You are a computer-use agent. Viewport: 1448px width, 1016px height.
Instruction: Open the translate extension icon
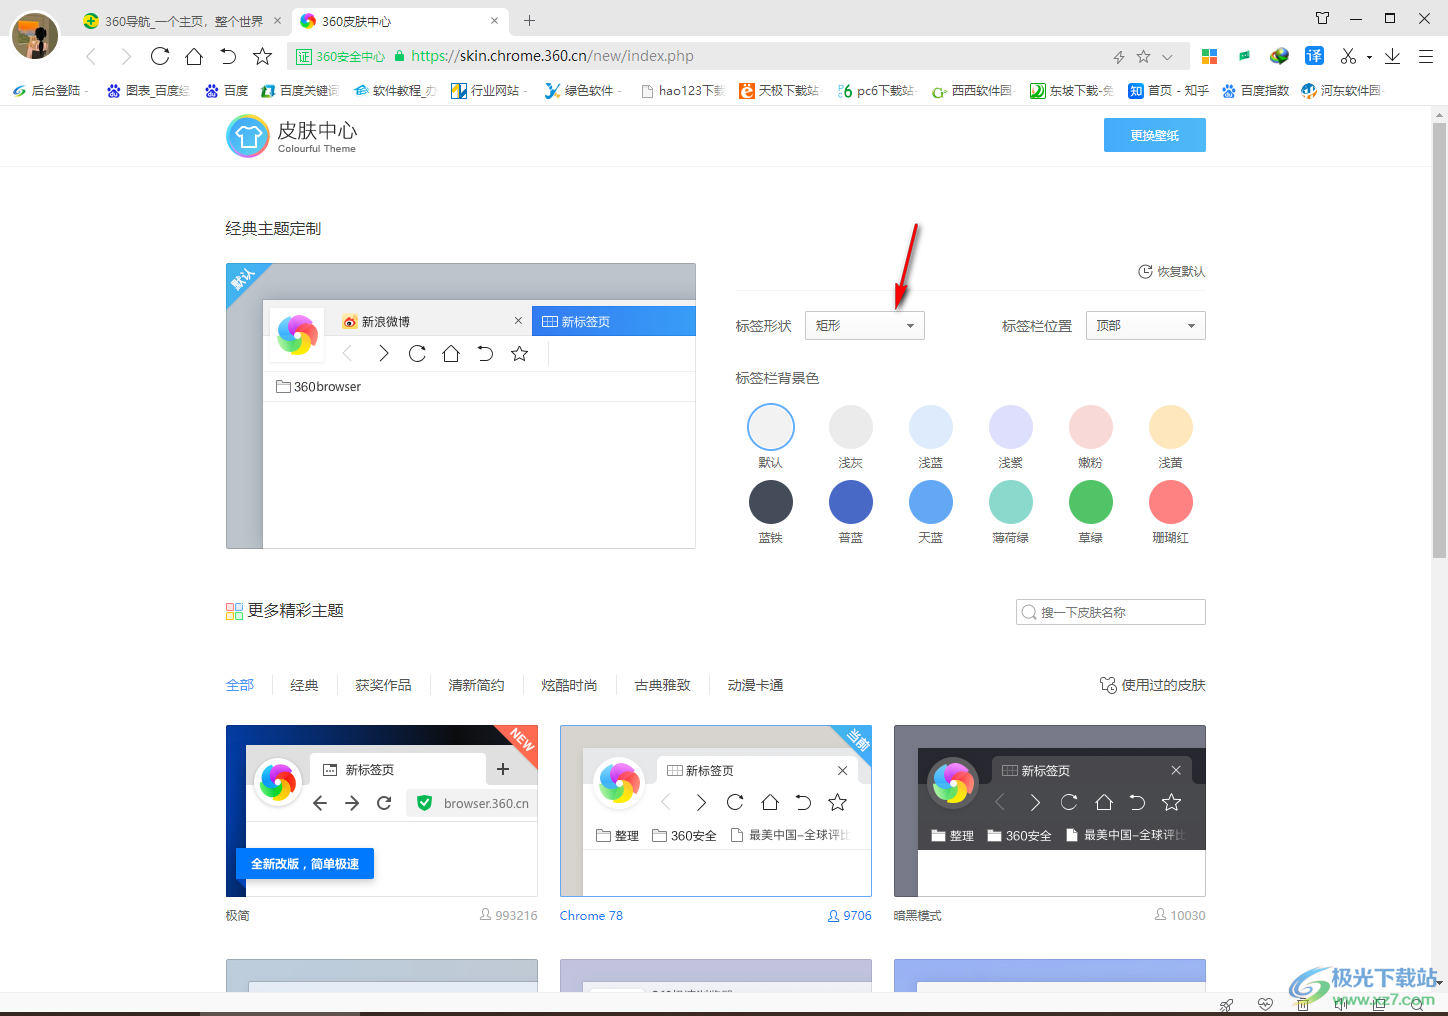click(1314, 56)
